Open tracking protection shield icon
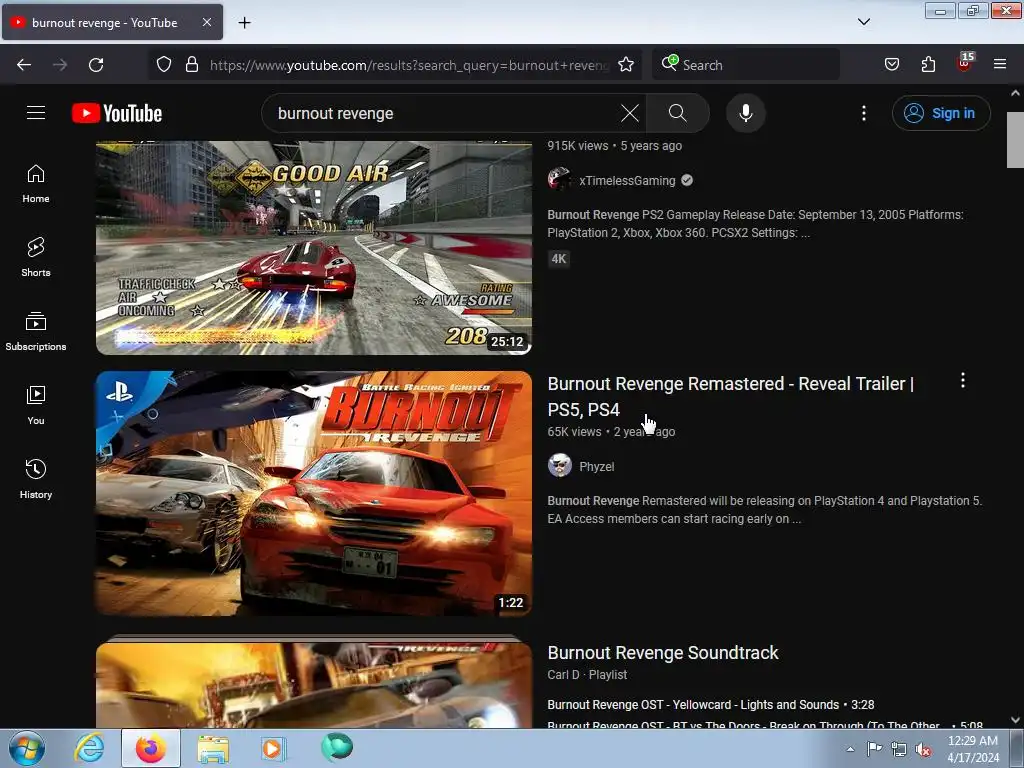This screenshot has height=768, width=1024. pyautogui.click(x=164, y=65)
